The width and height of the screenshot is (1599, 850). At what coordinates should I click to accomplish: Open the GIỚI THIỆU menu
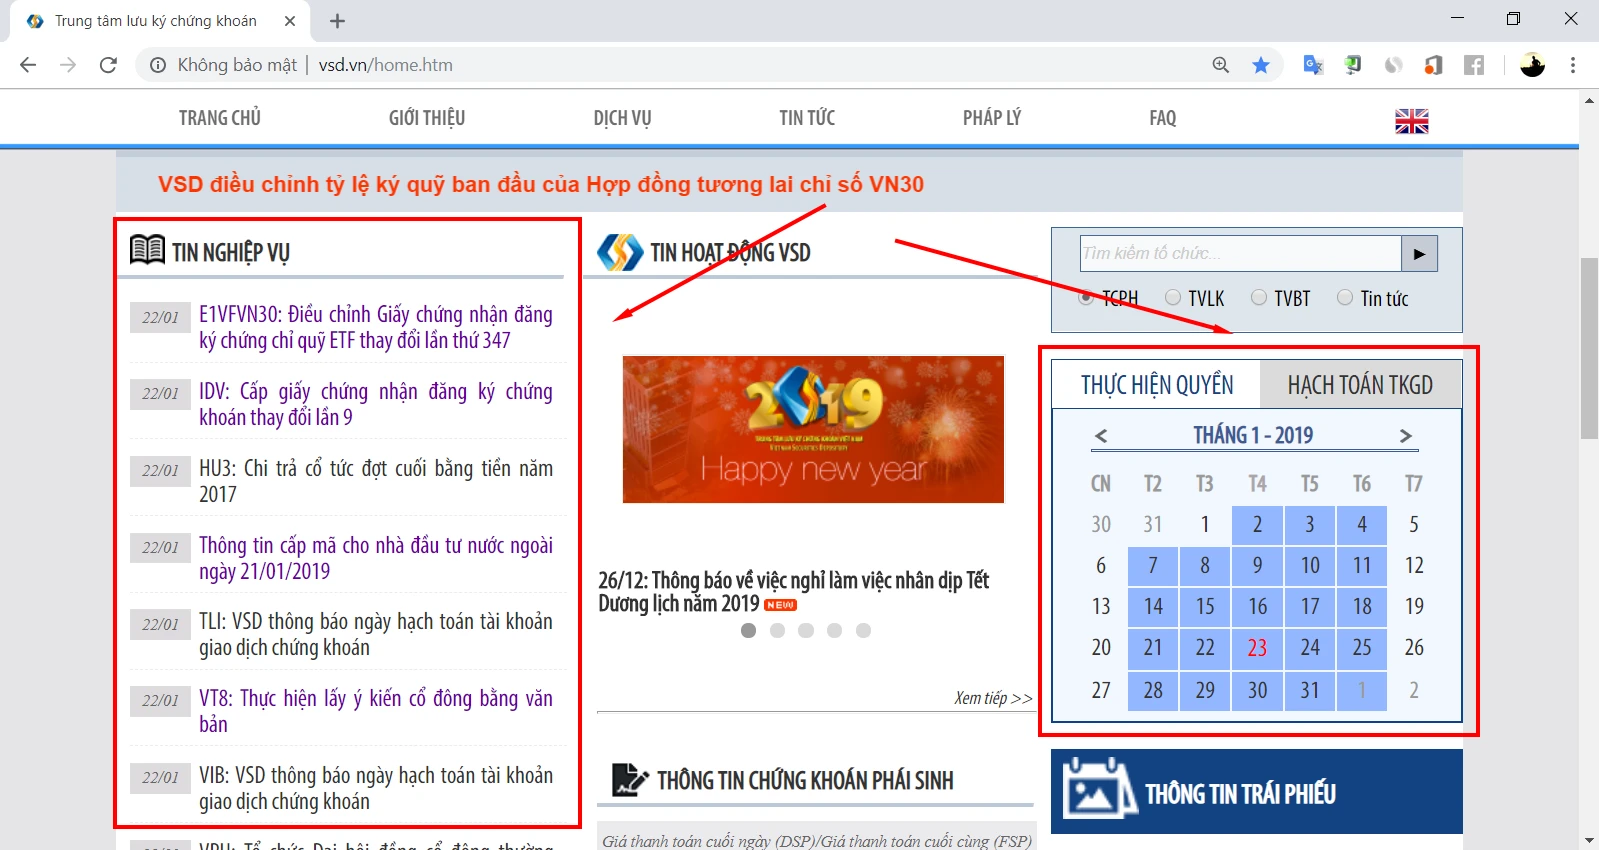coord(427,118)
